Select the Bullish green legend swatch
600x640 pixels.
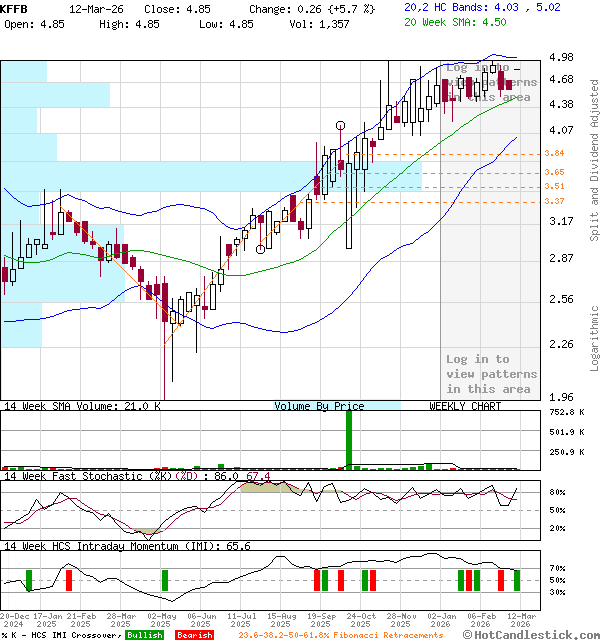tap(146, 635)
